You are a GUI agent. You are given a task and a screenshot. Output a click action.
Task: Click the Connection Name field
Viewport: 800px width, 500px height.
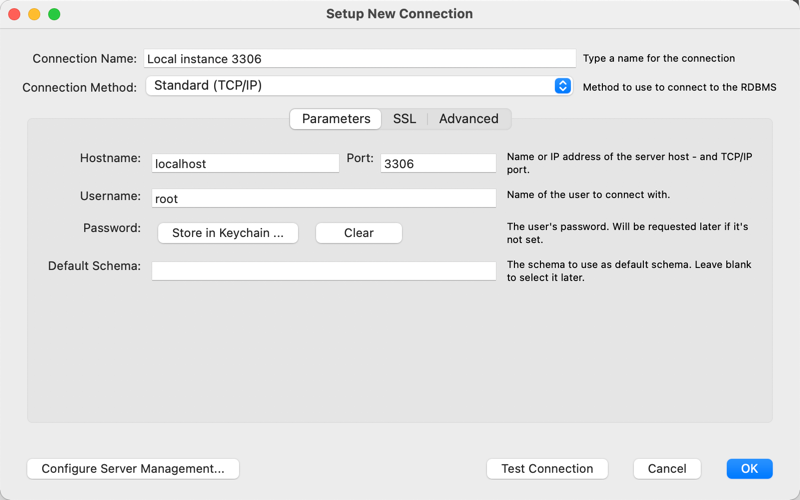[360, 59]
